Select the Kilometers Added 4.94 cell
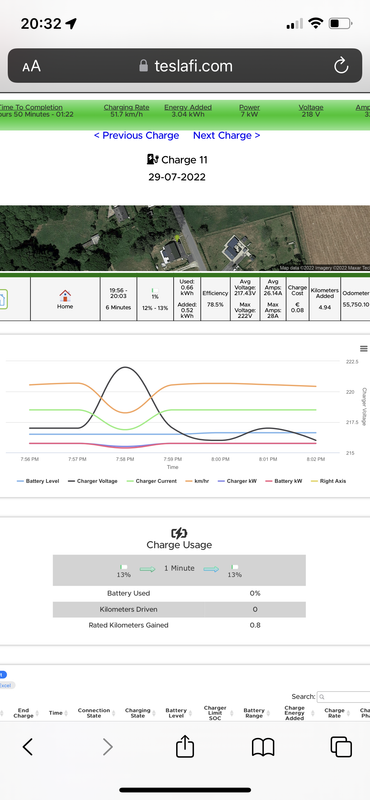 click(x=325, y=299)
